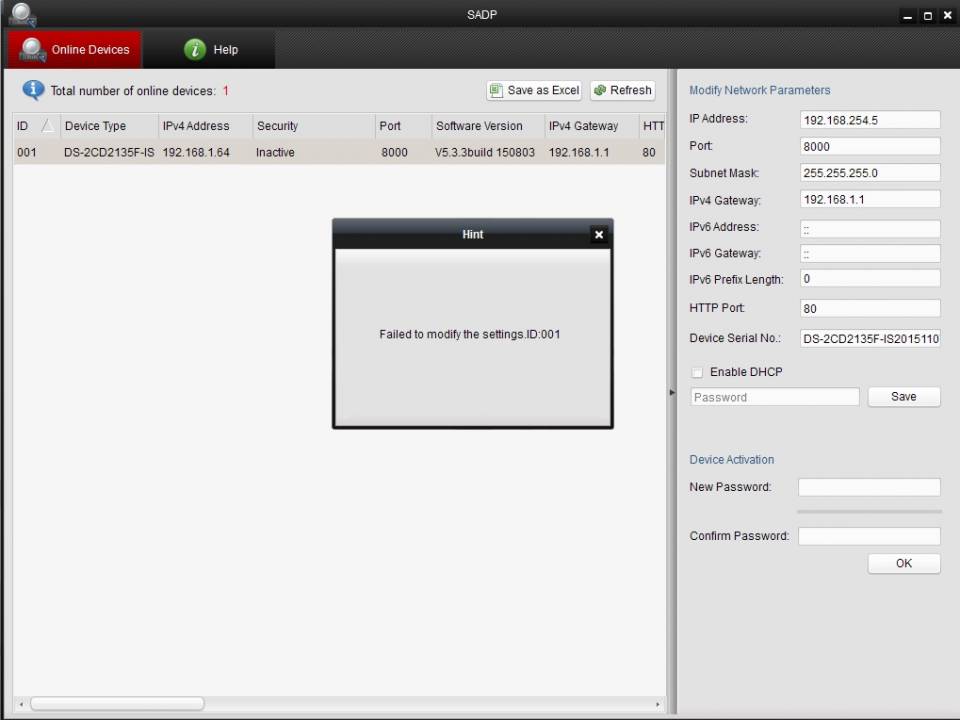Sort by IPv4 Gateway column
This screenshot has width=960, height=720.
[x=591, y=126]
